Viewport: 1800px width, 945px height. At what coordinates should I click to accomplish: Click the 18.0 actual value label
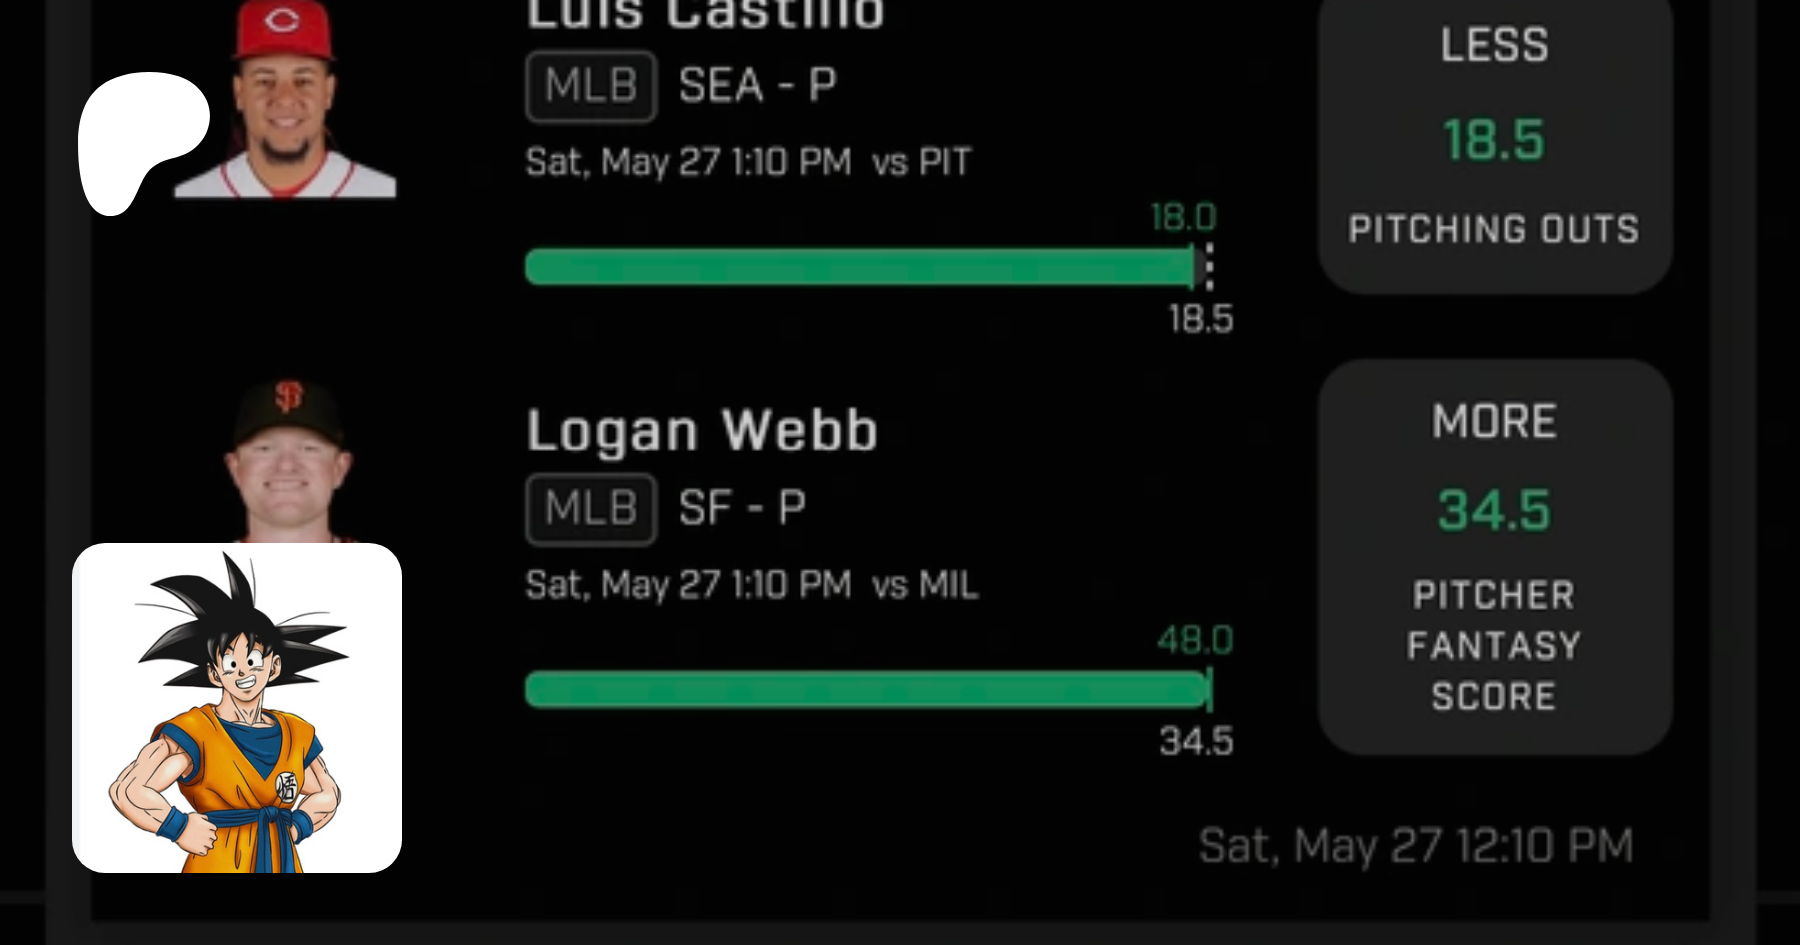[x=1183, y=217]
